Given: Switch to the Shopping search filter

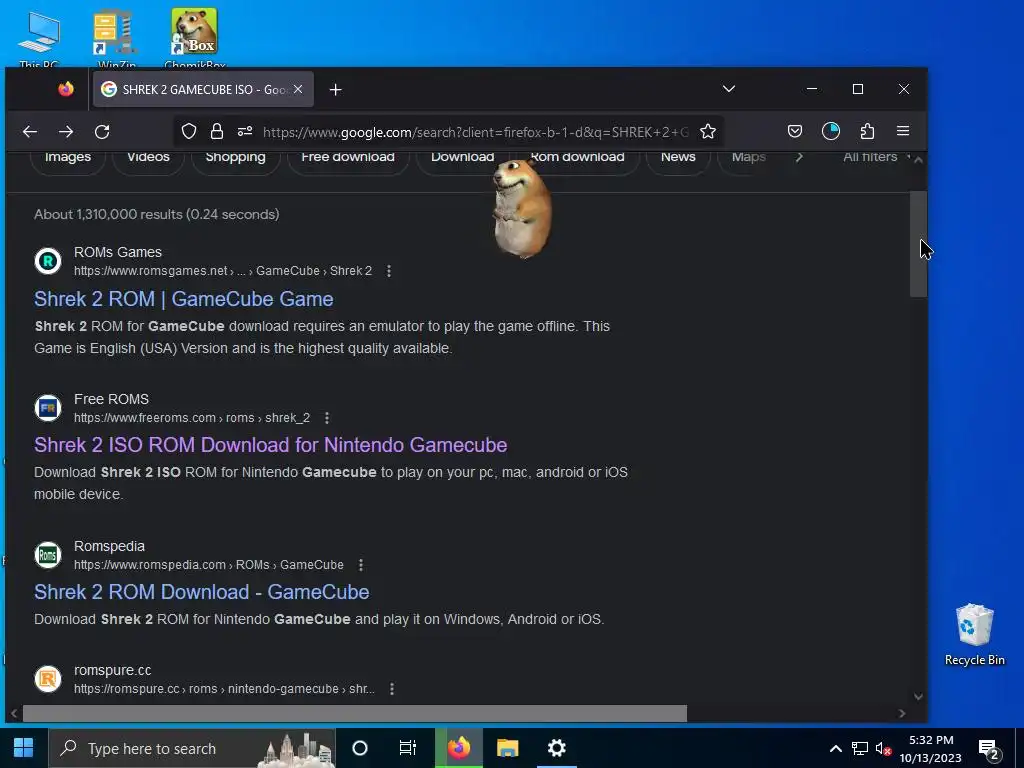Looking at the screenshot, I should [x=236, y=157].
